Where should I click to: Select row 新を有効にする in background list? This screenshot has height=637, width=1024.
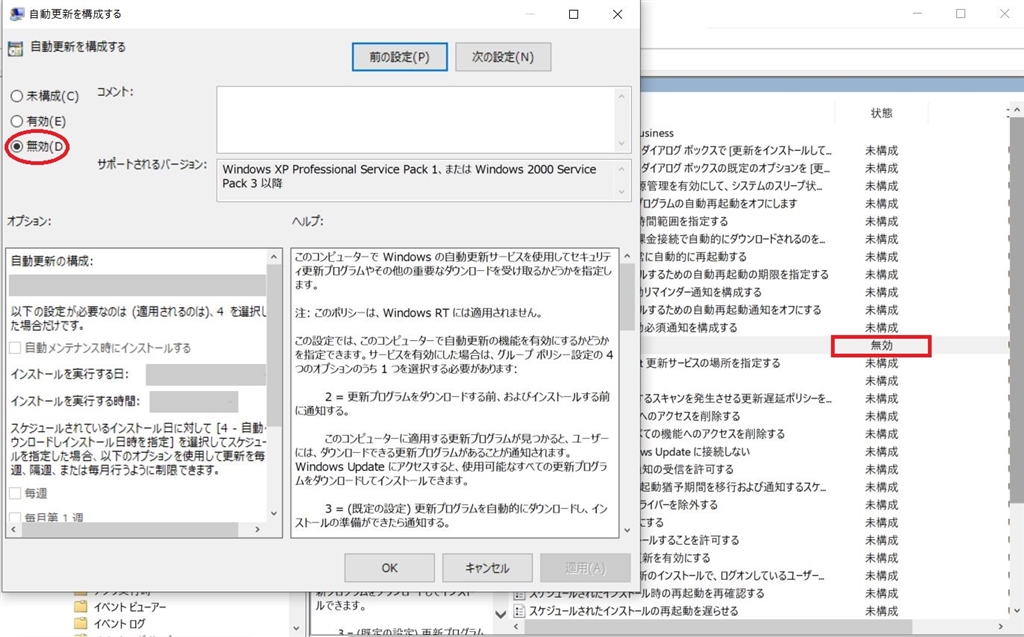click(x=675, y=558)
